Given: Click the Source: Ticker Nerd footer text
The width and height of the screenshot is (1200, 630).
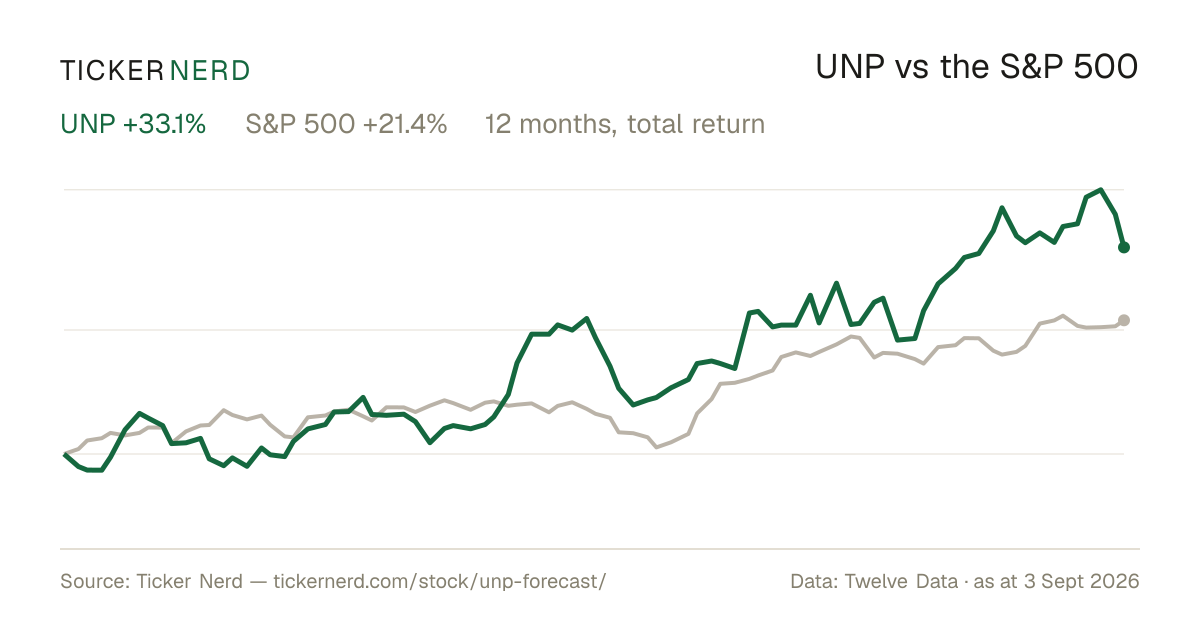Looking at the screenshot, I should [x=151, y=581].
